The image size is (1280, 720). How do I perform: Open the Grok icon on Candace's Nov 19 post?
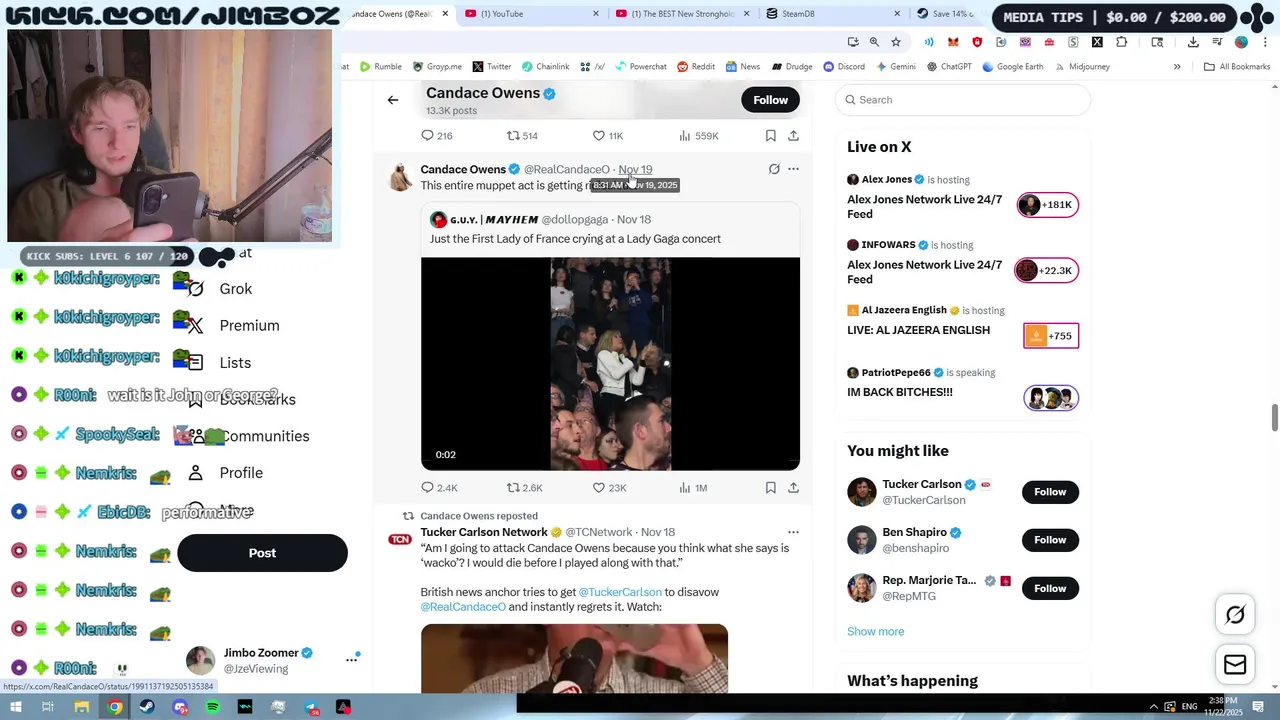click(x=774, y=169)
